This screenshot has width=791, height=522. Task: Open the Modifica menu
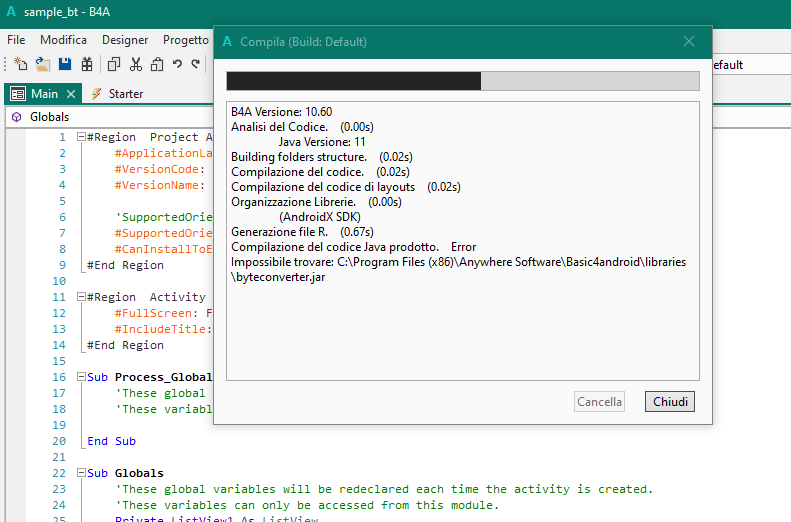[64, 40]
